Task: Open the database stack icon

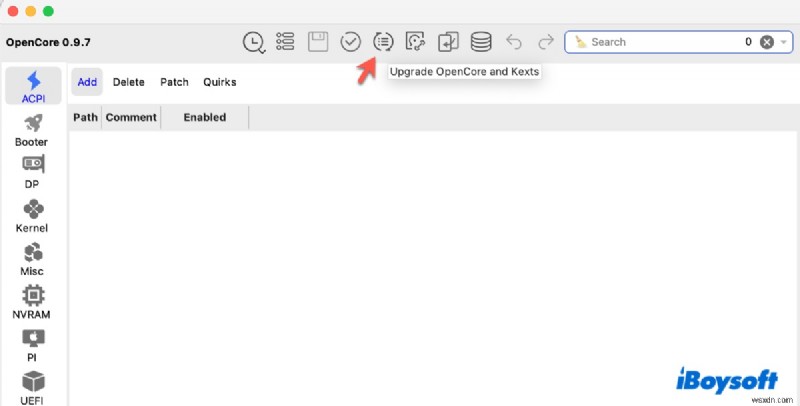Action: 481,42
